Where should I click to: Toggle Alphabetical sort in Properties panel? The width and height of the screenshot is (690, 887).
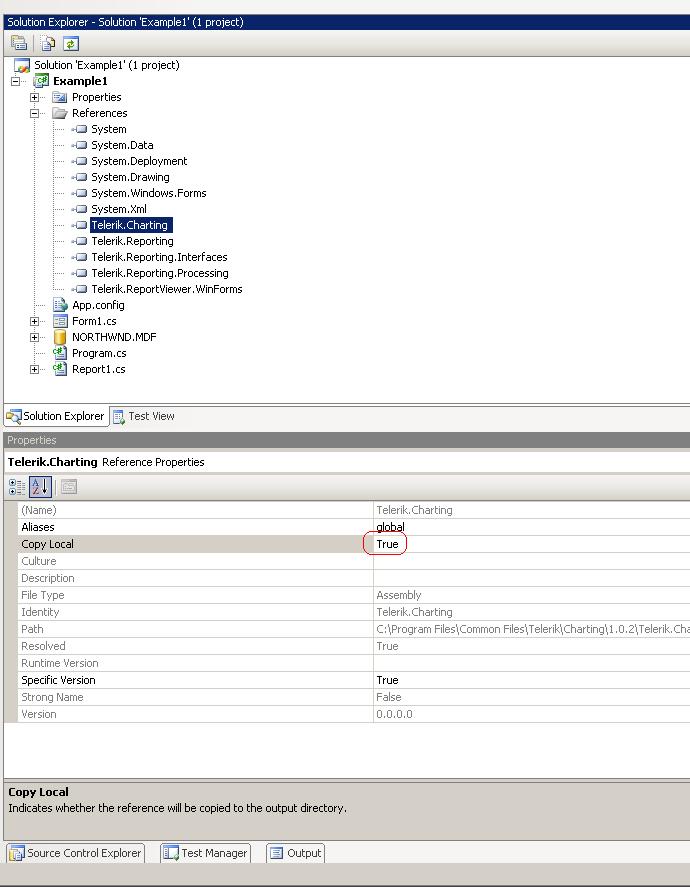[x=40, y=487]
